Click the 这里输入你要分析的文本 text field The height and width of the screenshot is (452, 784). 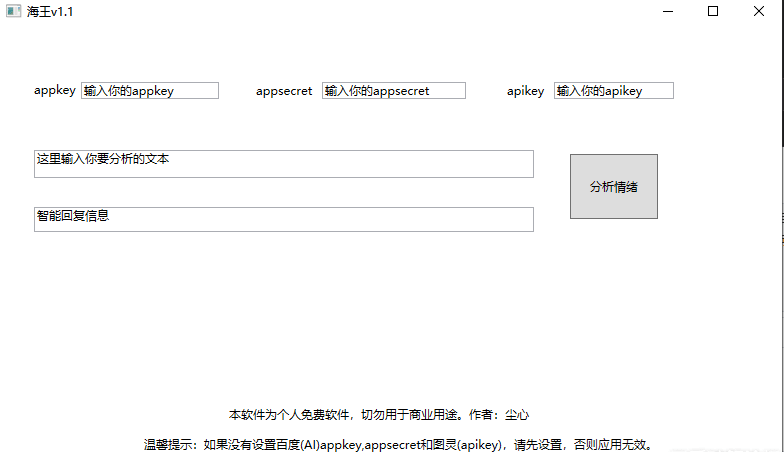[x=283, y=164]
